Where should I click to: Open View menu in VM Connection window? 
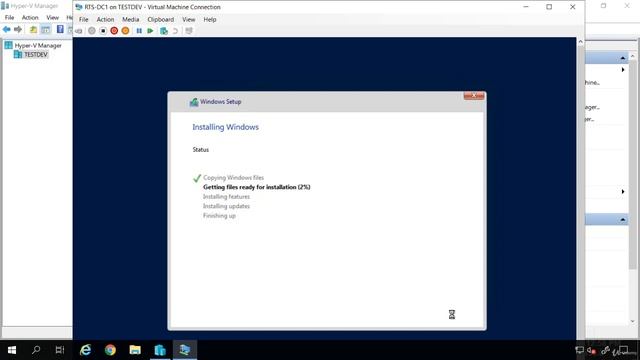[x=189, y=20]
